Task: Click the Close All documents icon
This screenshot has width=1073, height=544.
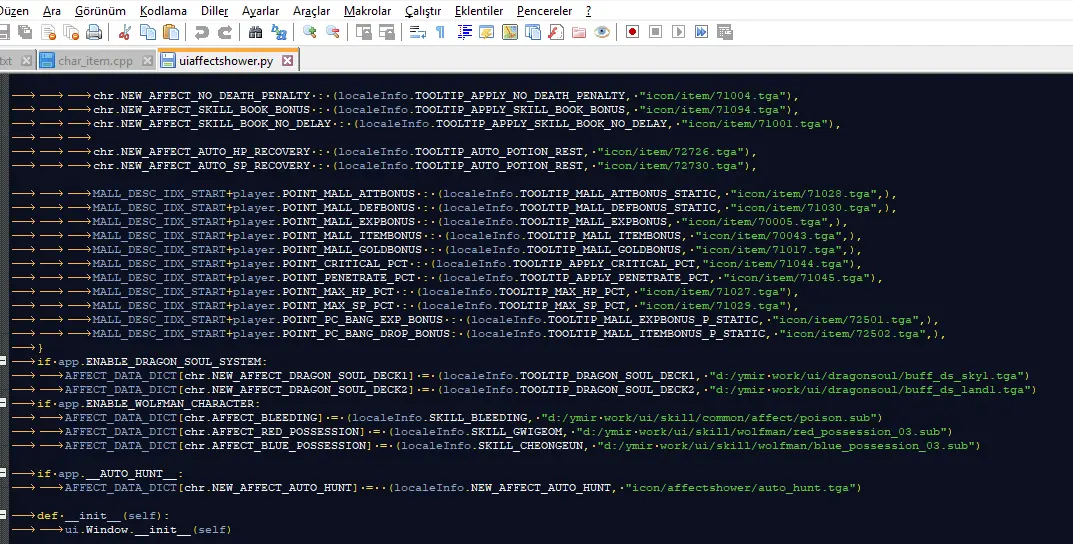Action: point(71,32)
